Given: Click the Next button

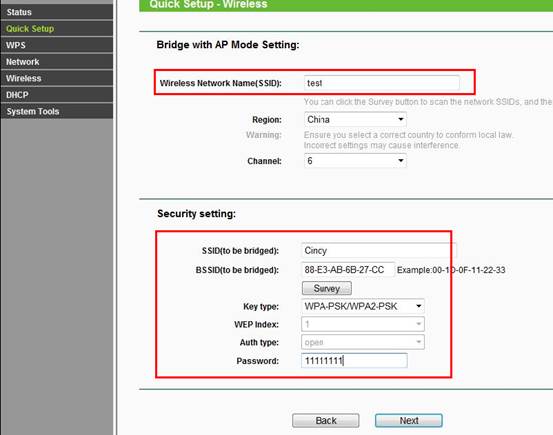Looking at the screenshot, I should [409, 421].
